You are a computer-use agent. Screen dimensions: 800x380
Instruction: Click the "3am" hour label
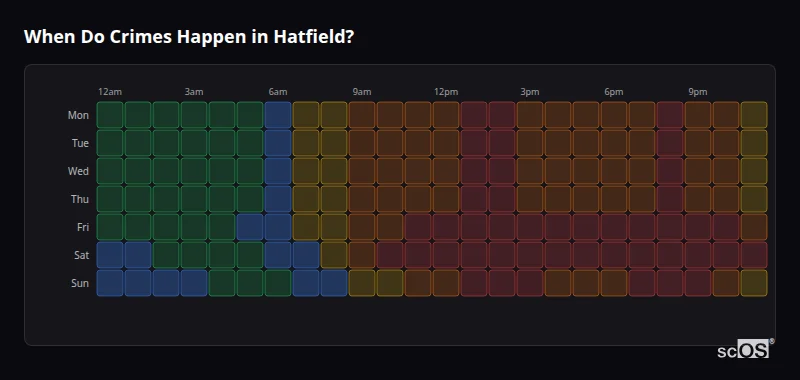[194, 92]
